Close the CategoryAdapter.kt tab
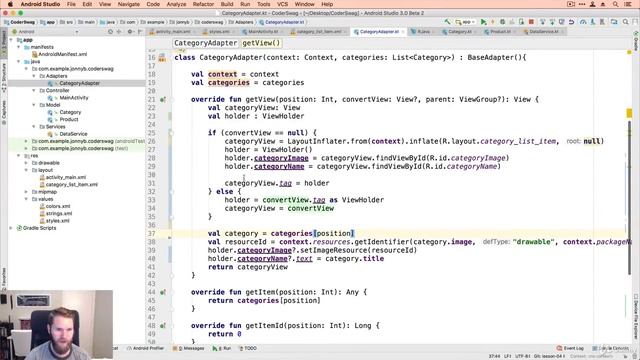This screenshot has width=640, height=360. [x=403, y=32]
